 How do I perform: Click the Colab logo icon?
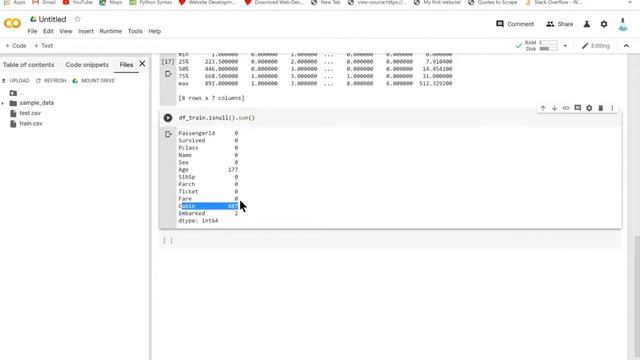[12, 24]
